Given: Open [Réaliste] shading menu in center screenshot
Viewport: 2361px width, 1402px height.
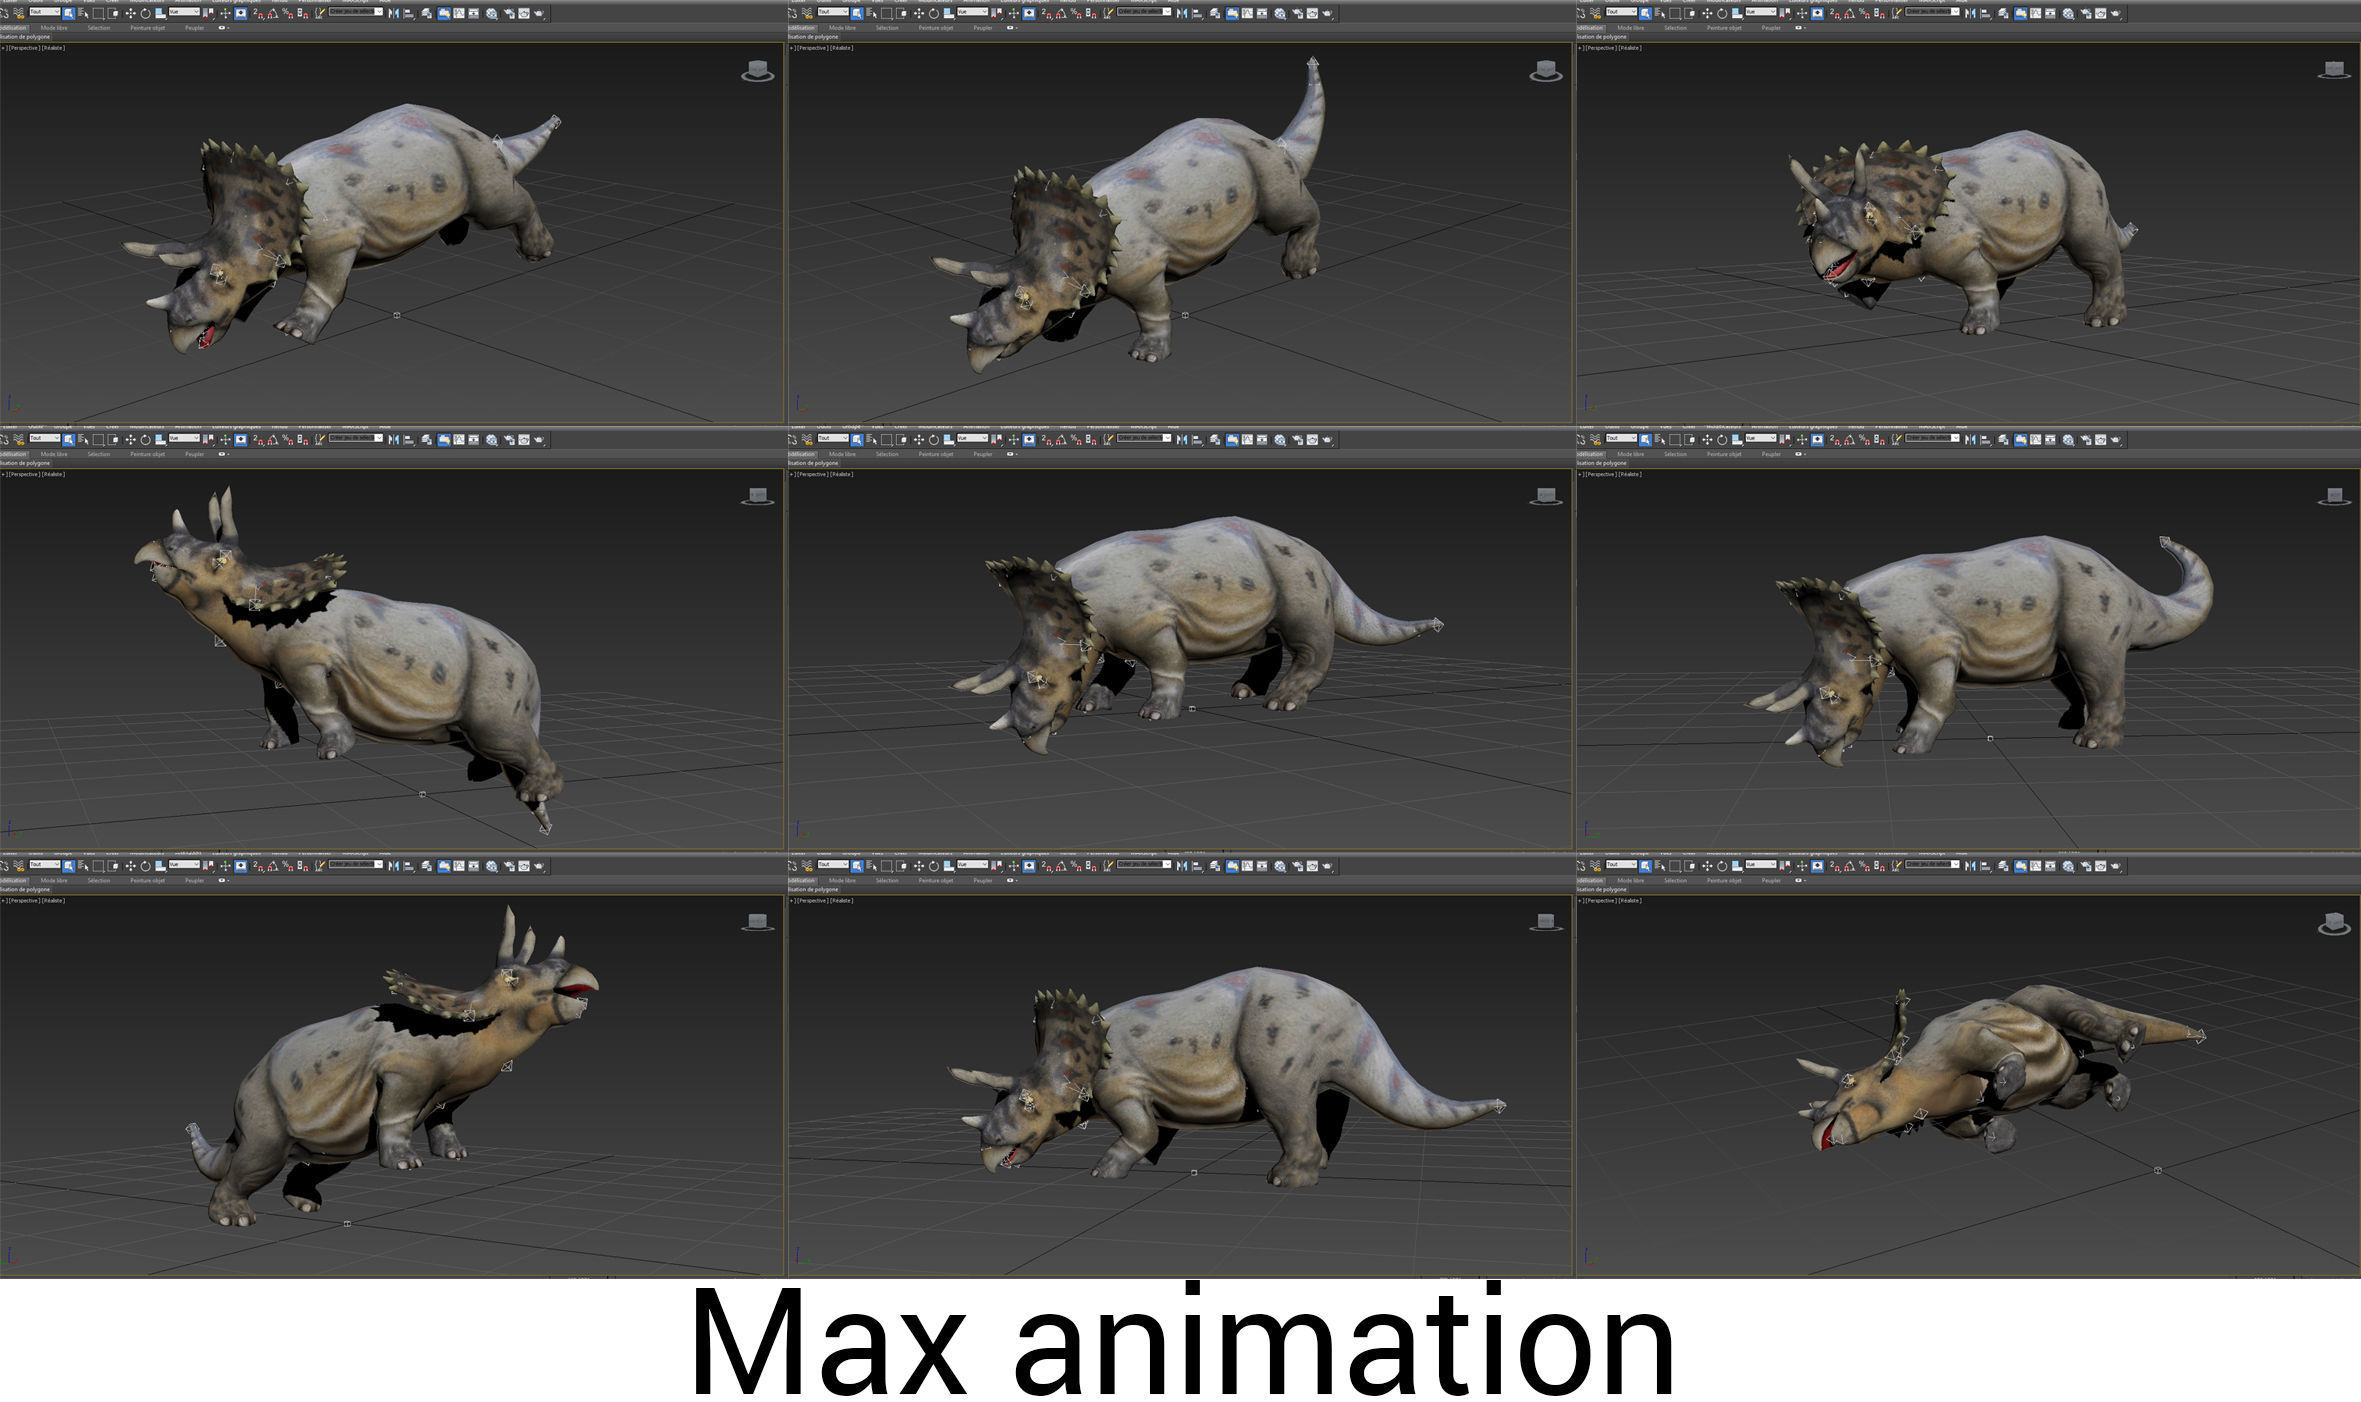Looking at the screenshot, I should [842, 474].
